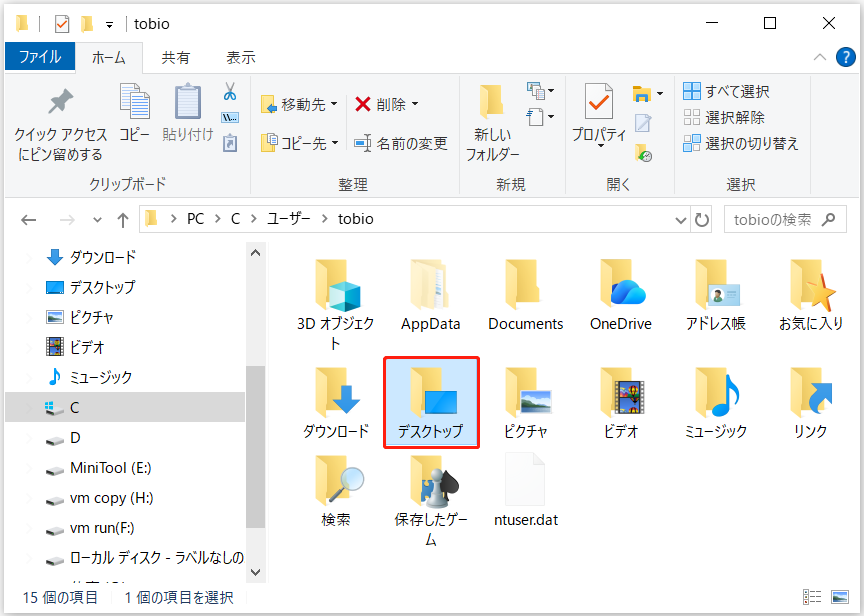864x616 pixels.
Task: Click the Copy (コピー) icon
Action: point(135,103)
